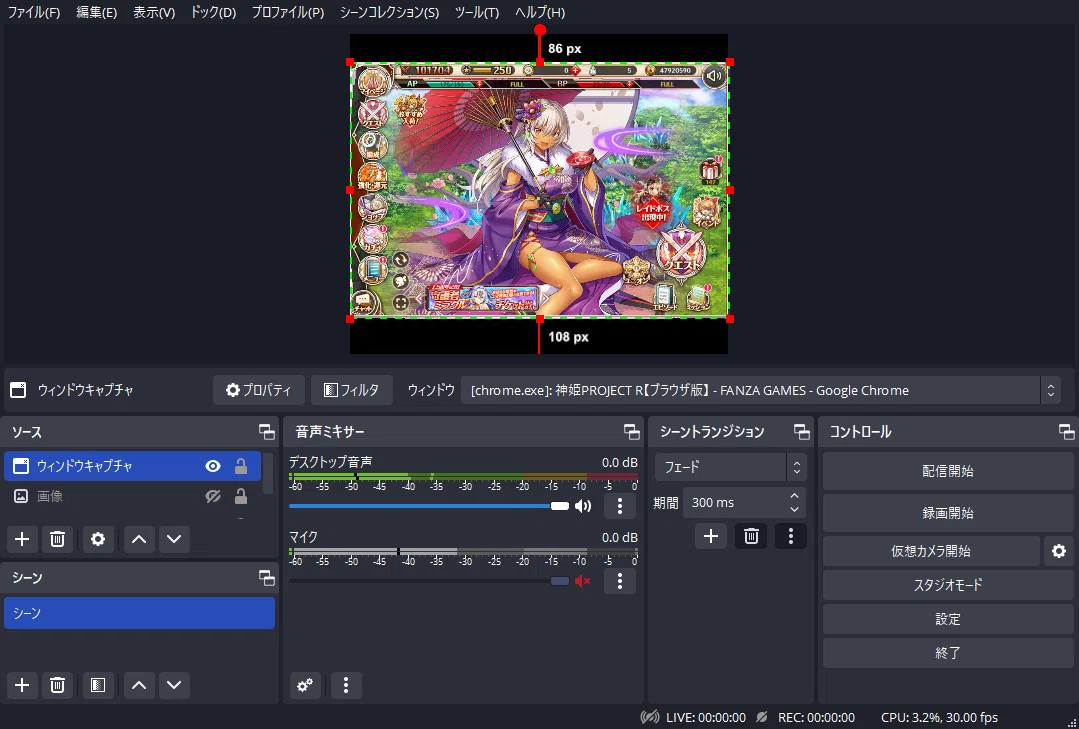1079x729 pixels.
Task: Click 配信開始 button
Action: pyautogui.click(x=948, y=472)
